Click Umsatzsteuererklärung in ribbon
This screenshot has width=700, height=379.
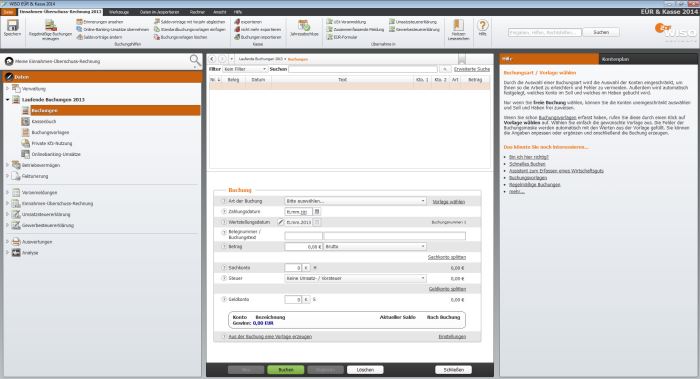pos(412,21)
